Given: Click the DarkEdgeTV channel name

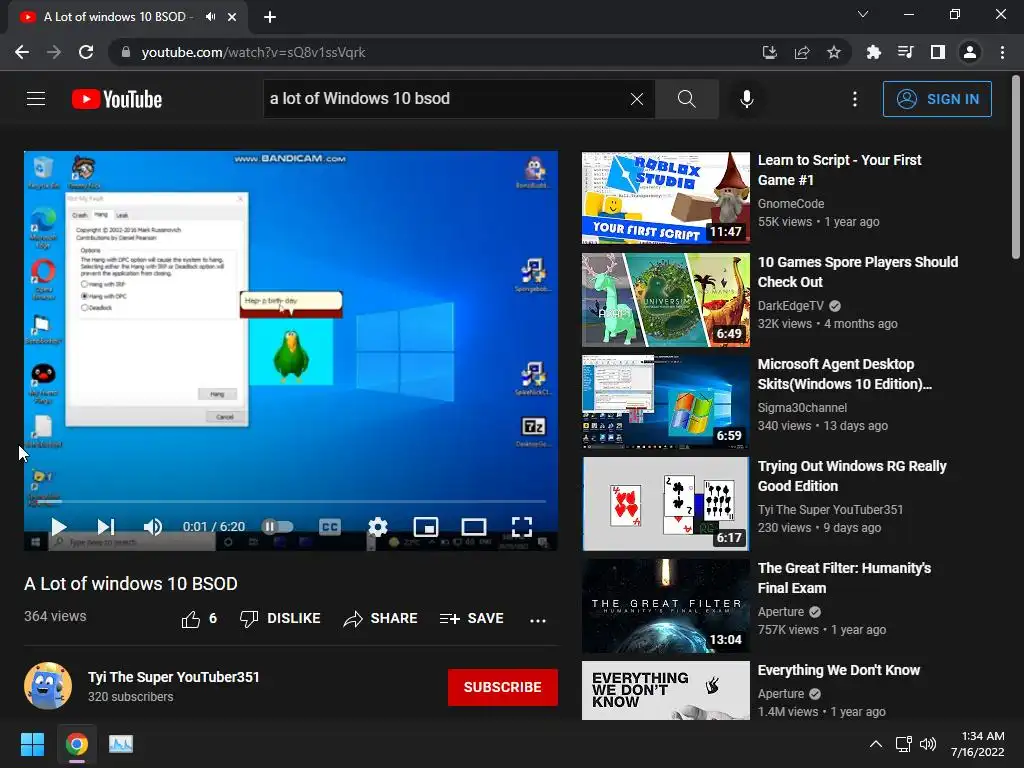Looking at the screenshot, I should click(x=790, y=306).
